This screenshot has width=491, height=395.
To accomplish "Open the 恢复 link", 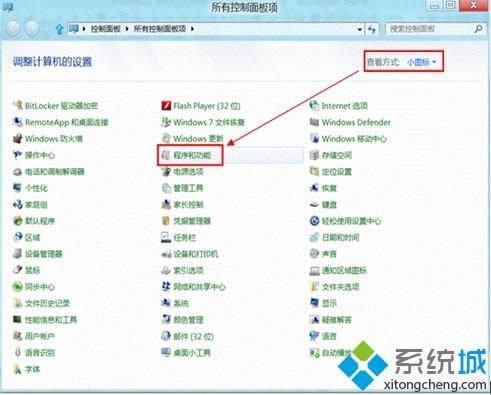I will tap(329, 188).
